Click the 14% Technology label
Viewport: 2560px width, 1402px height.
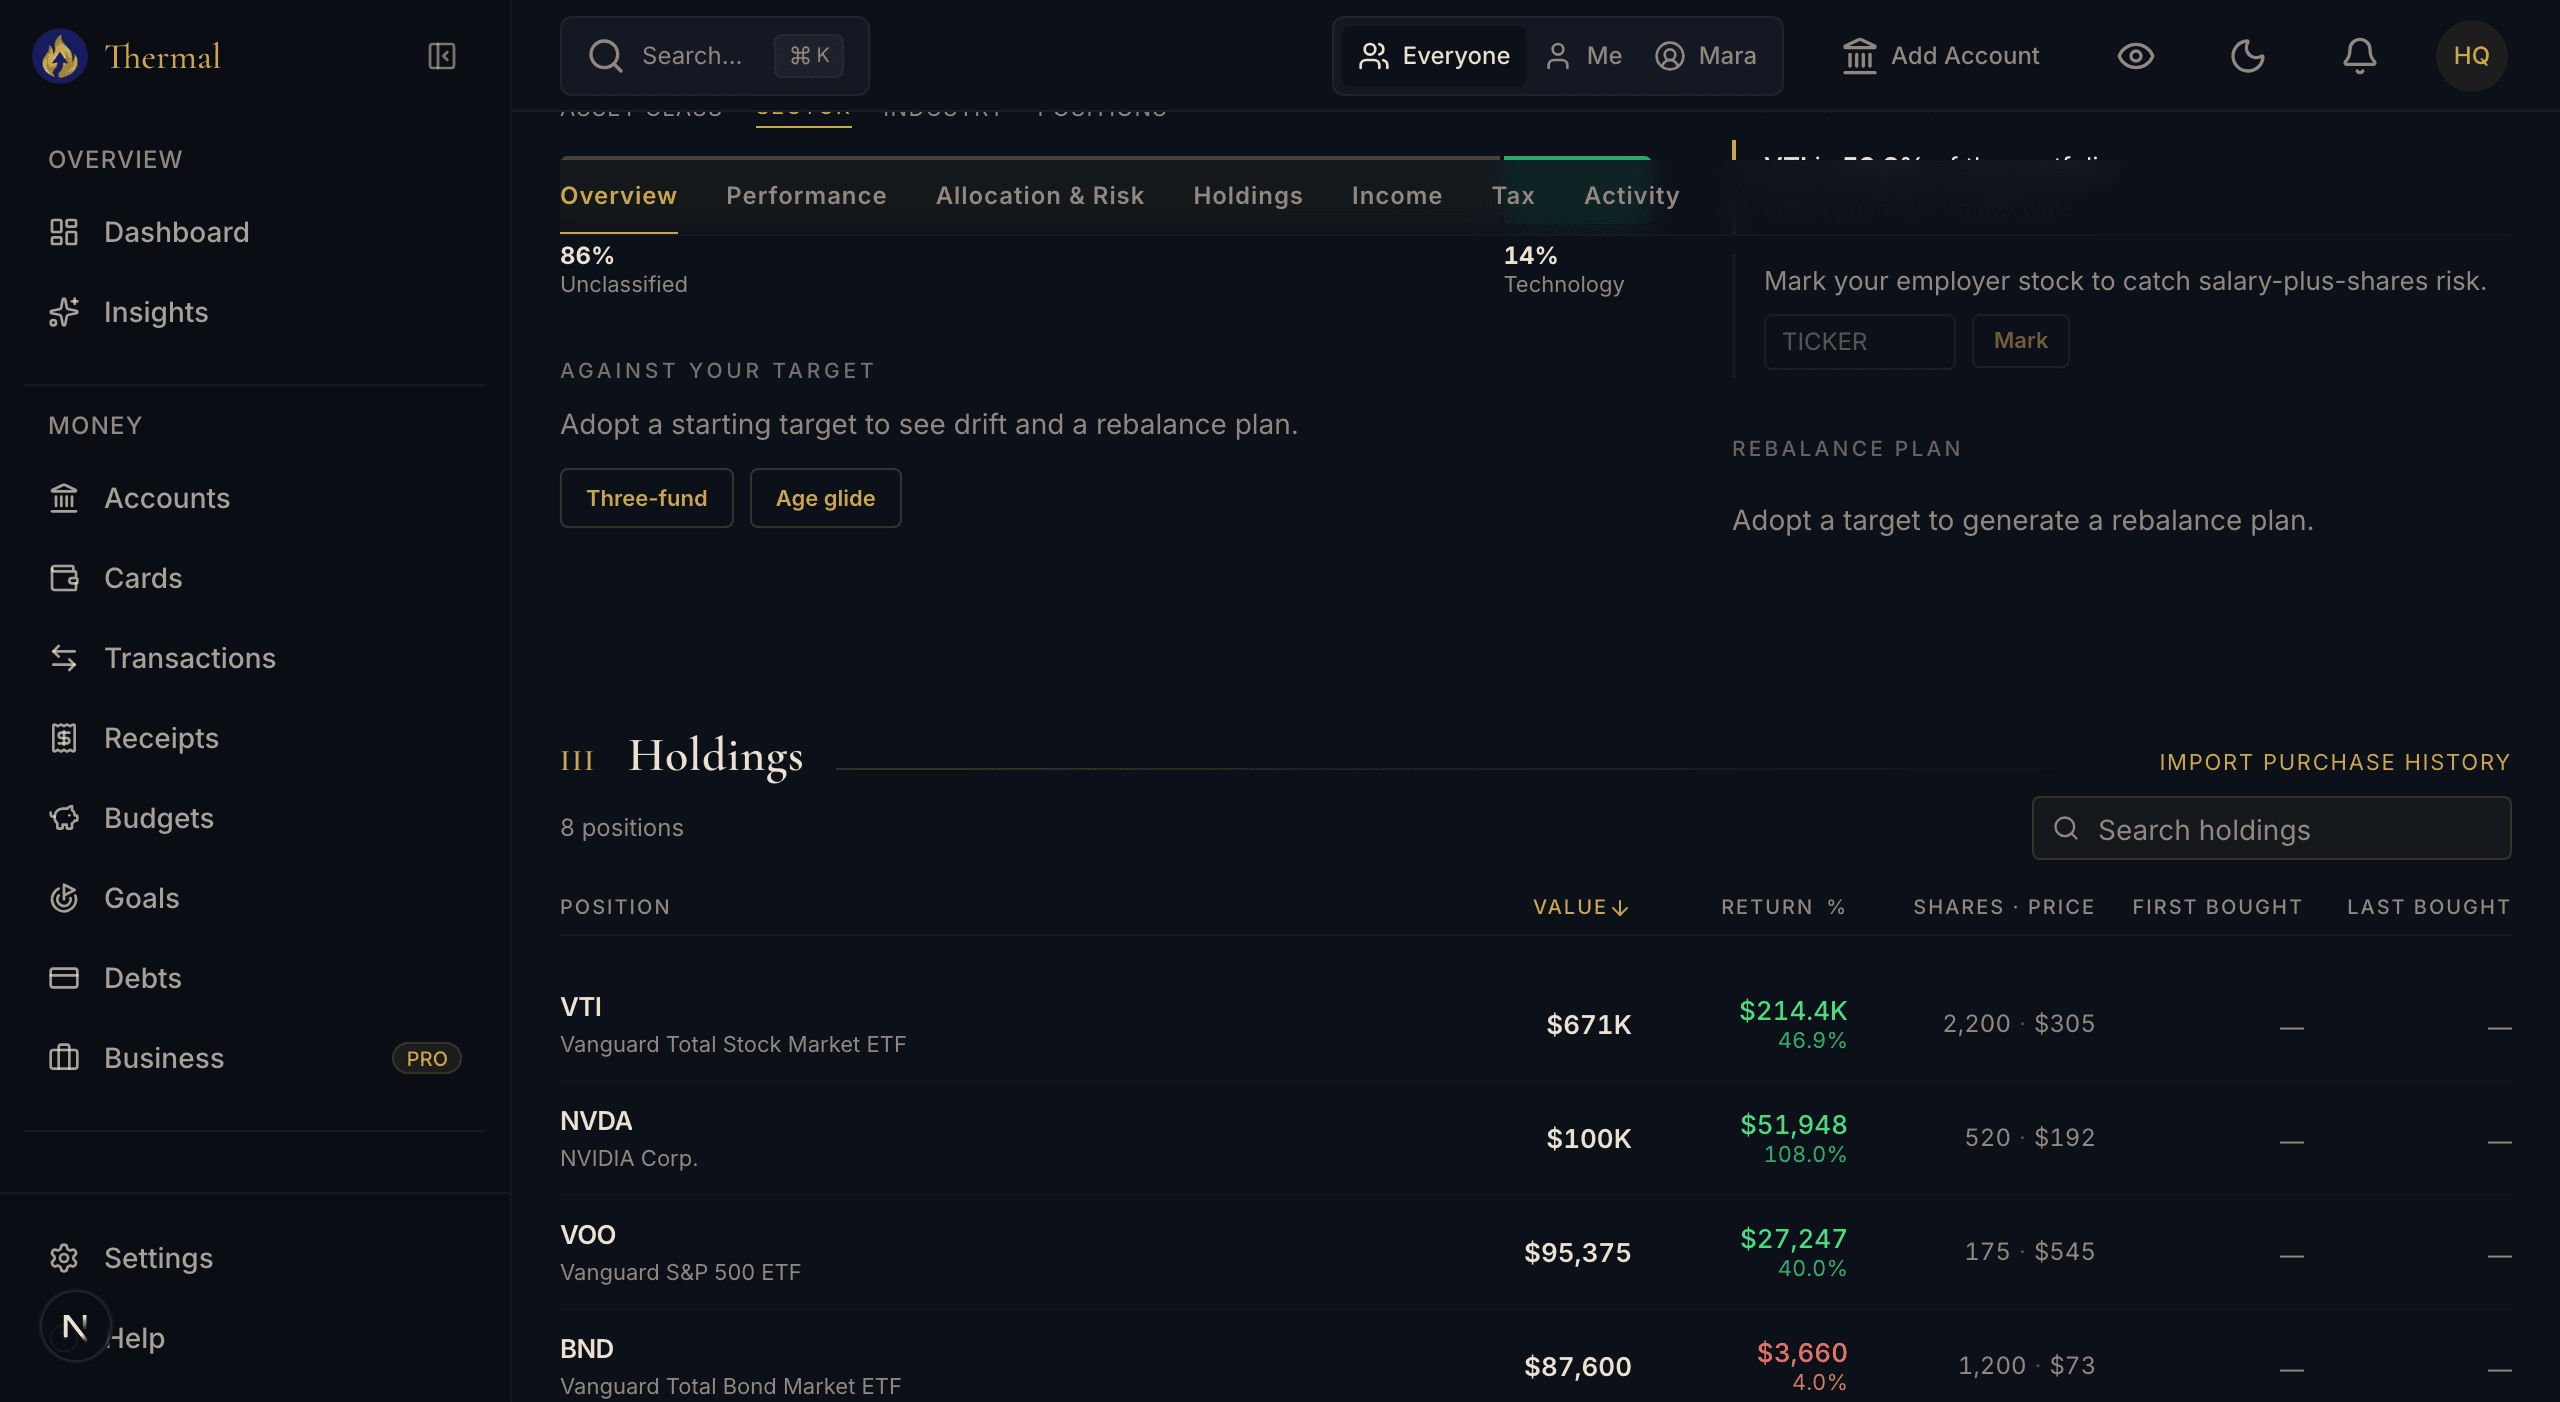[1564, 269]
